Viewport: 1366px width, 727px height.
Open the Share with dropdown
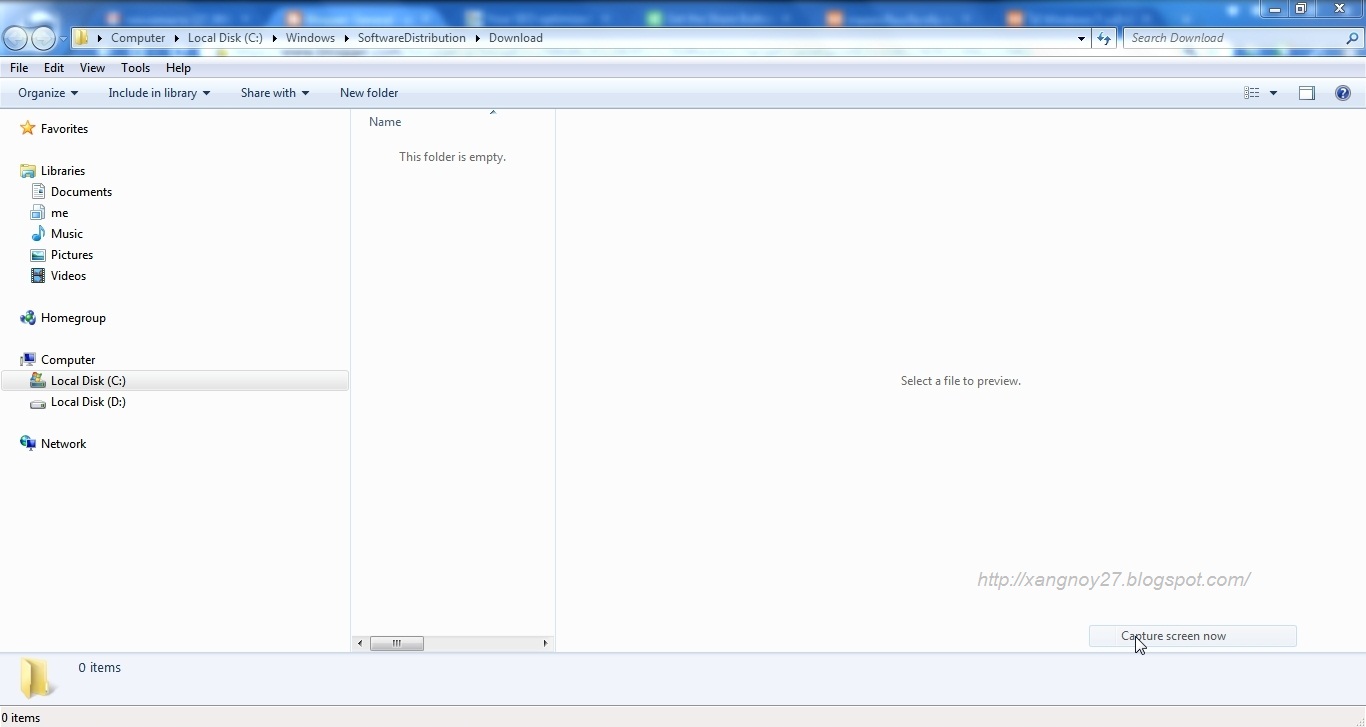pos(275,93)
